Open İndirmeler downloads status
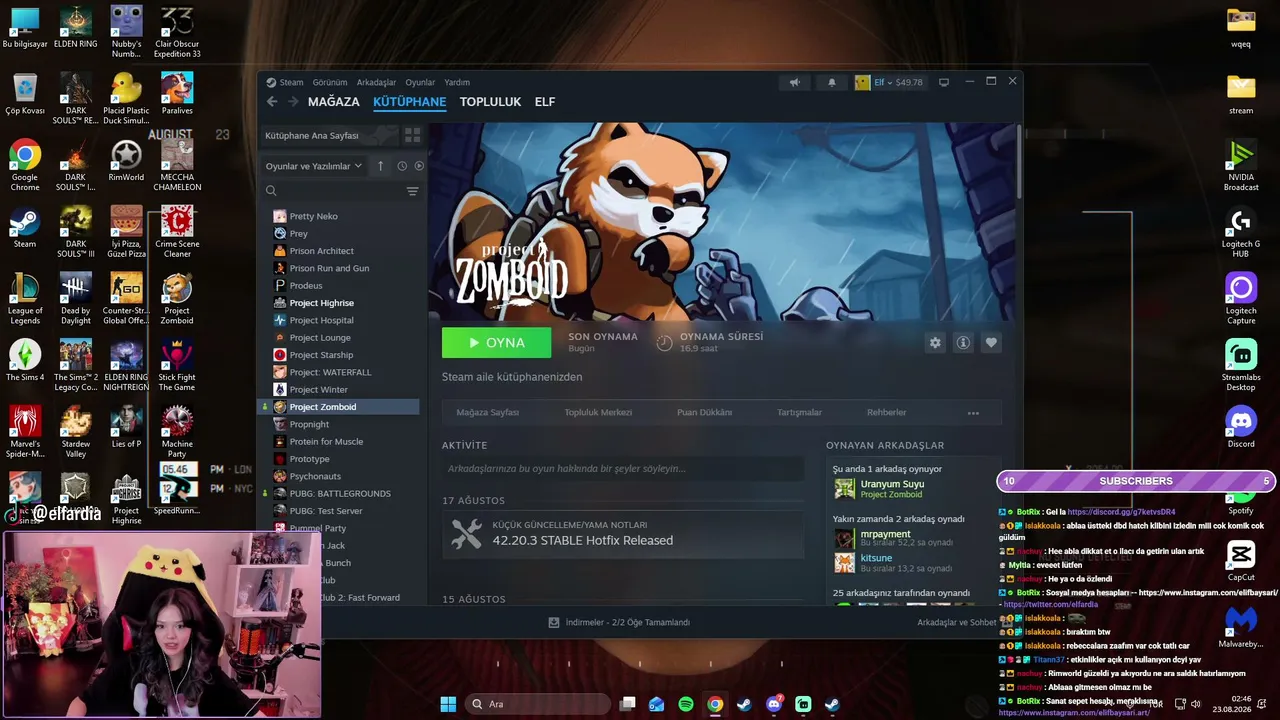Screen dimensions: 1280x720 (620, 622)
